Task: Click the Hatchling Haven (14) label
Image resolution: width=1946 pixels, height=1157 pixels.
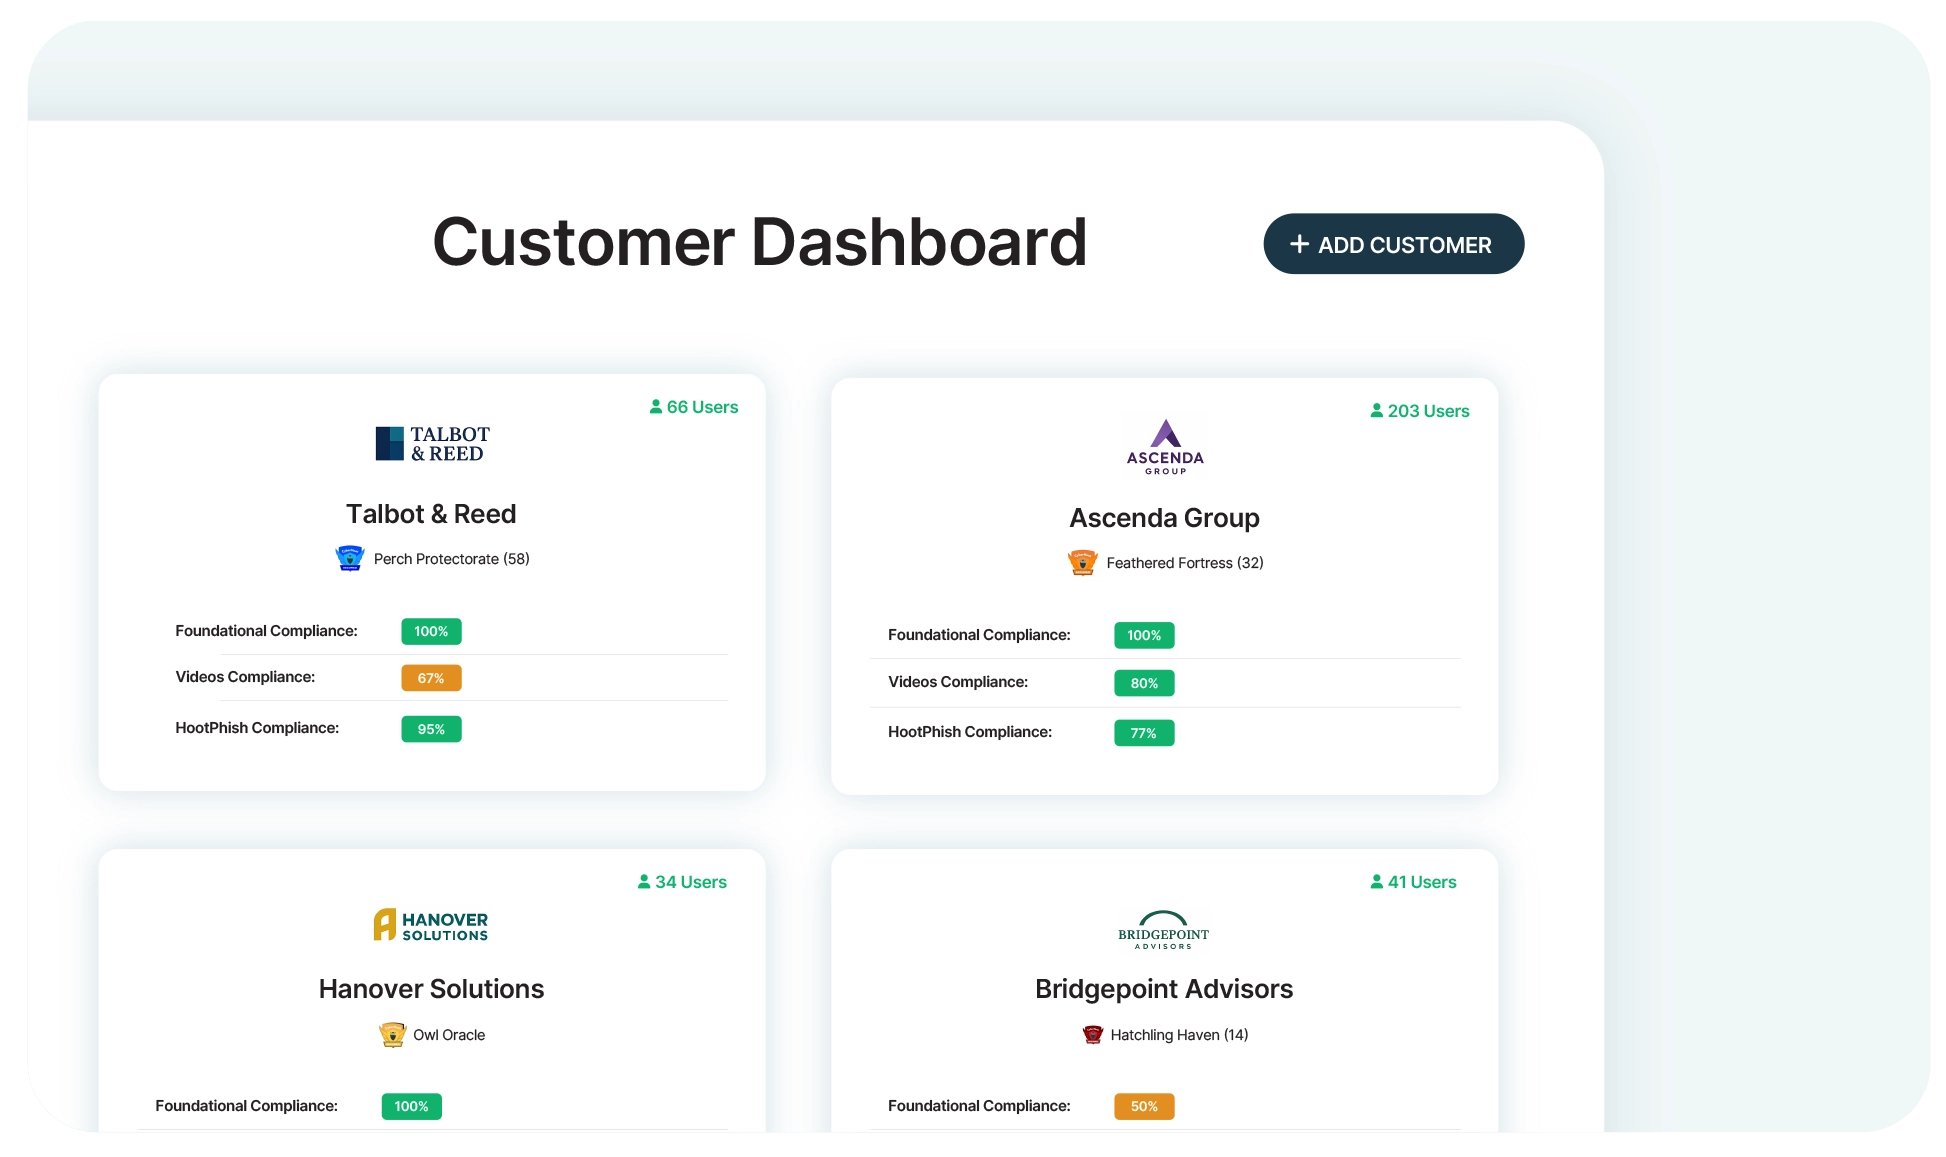Action: [1179, 1035]
